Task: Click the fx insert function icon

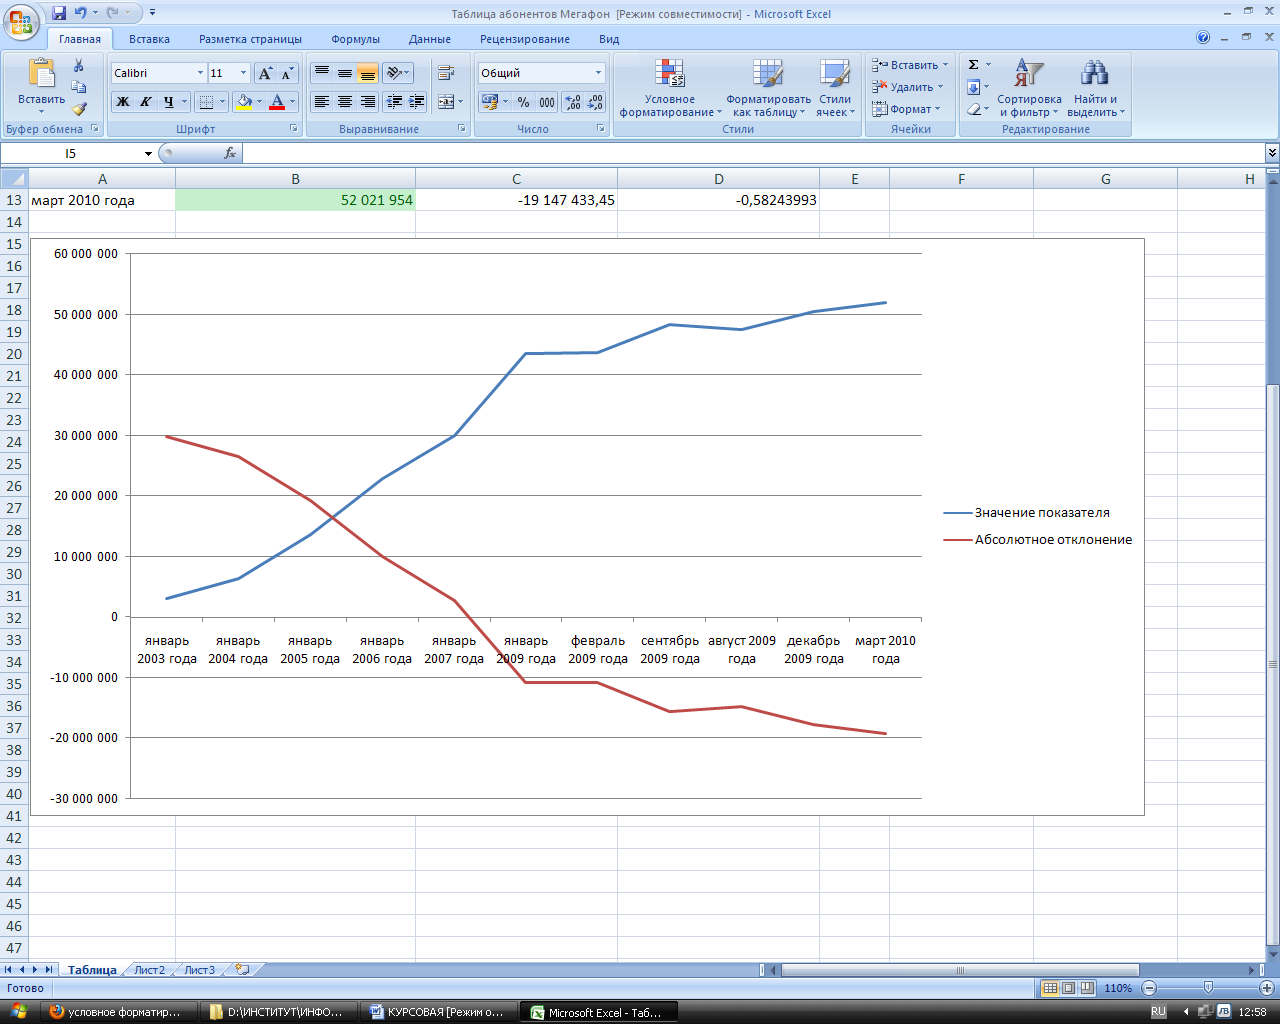Action: click(x=230, y=153)
